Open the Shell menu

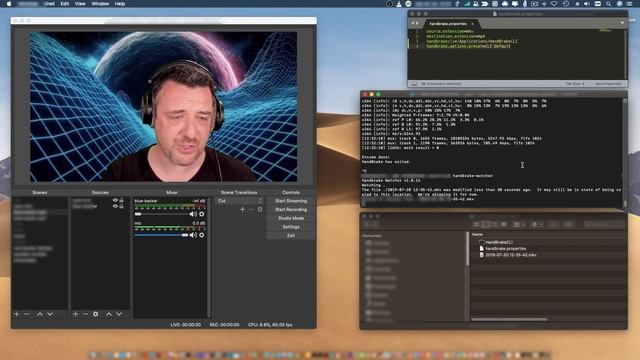point(49,4)
